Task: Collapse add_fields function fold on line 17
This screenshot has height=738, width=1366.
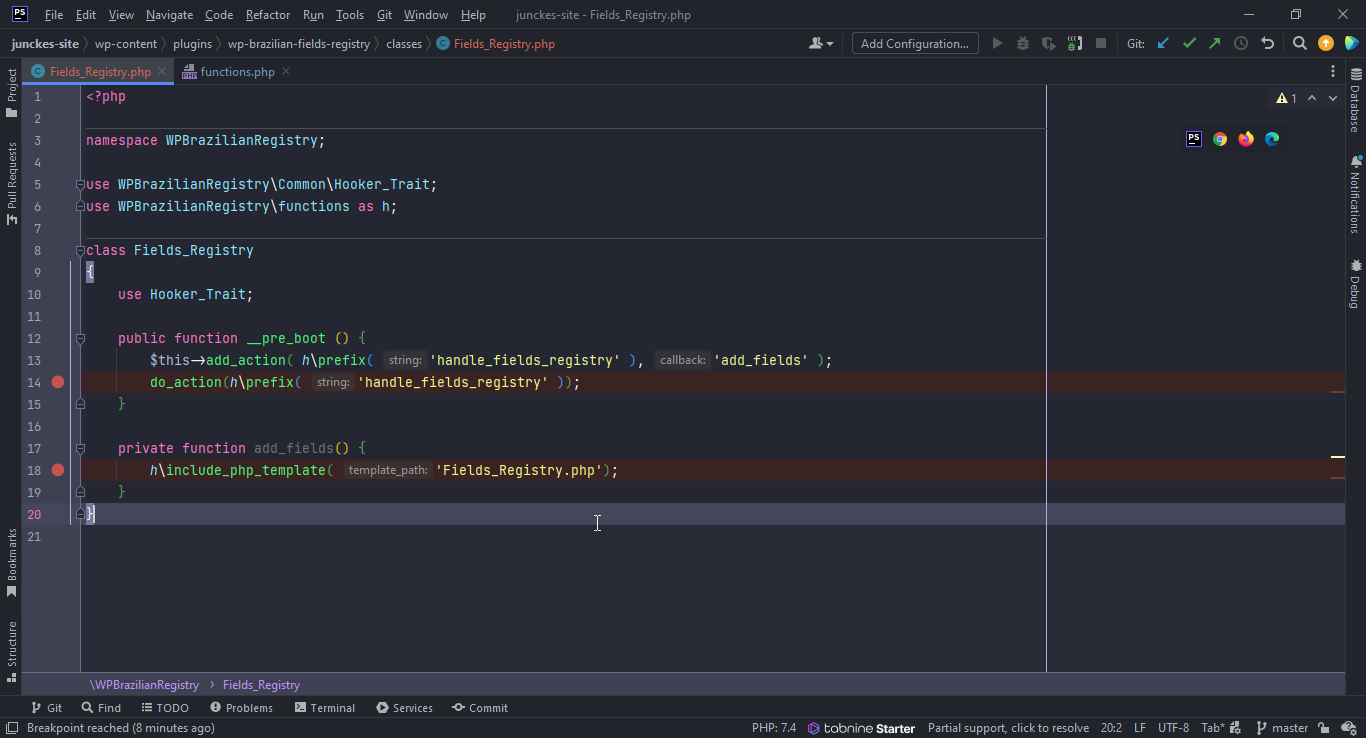Action: click(x=80, y=448)
